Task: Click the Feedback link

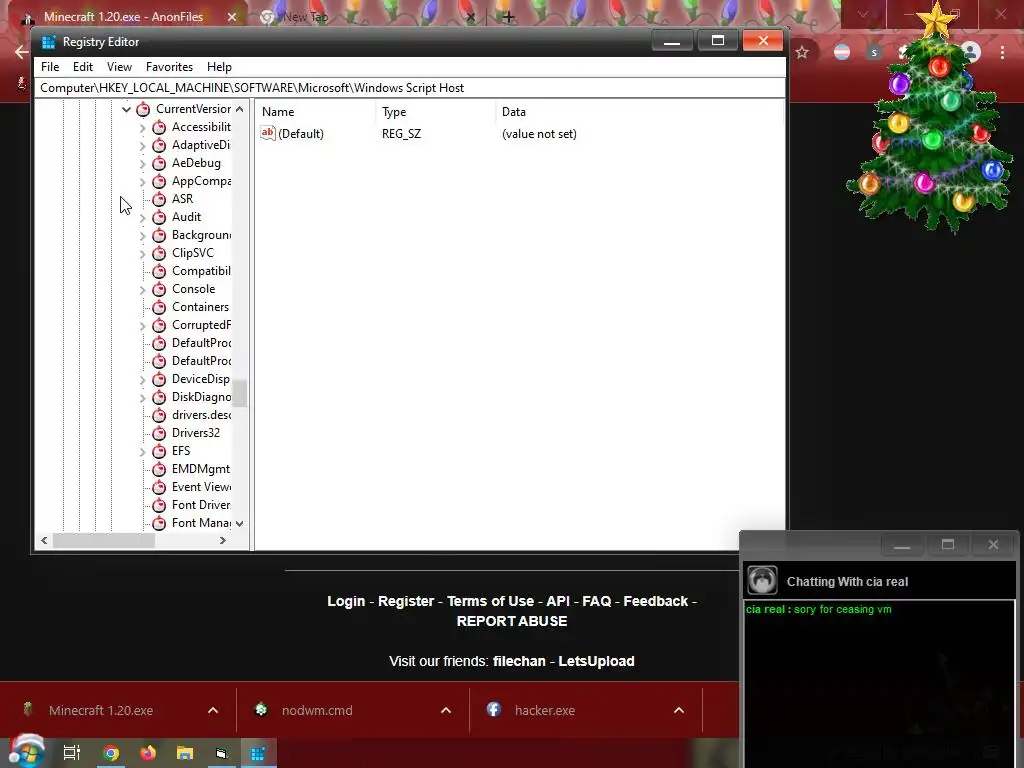Action: 656,601
